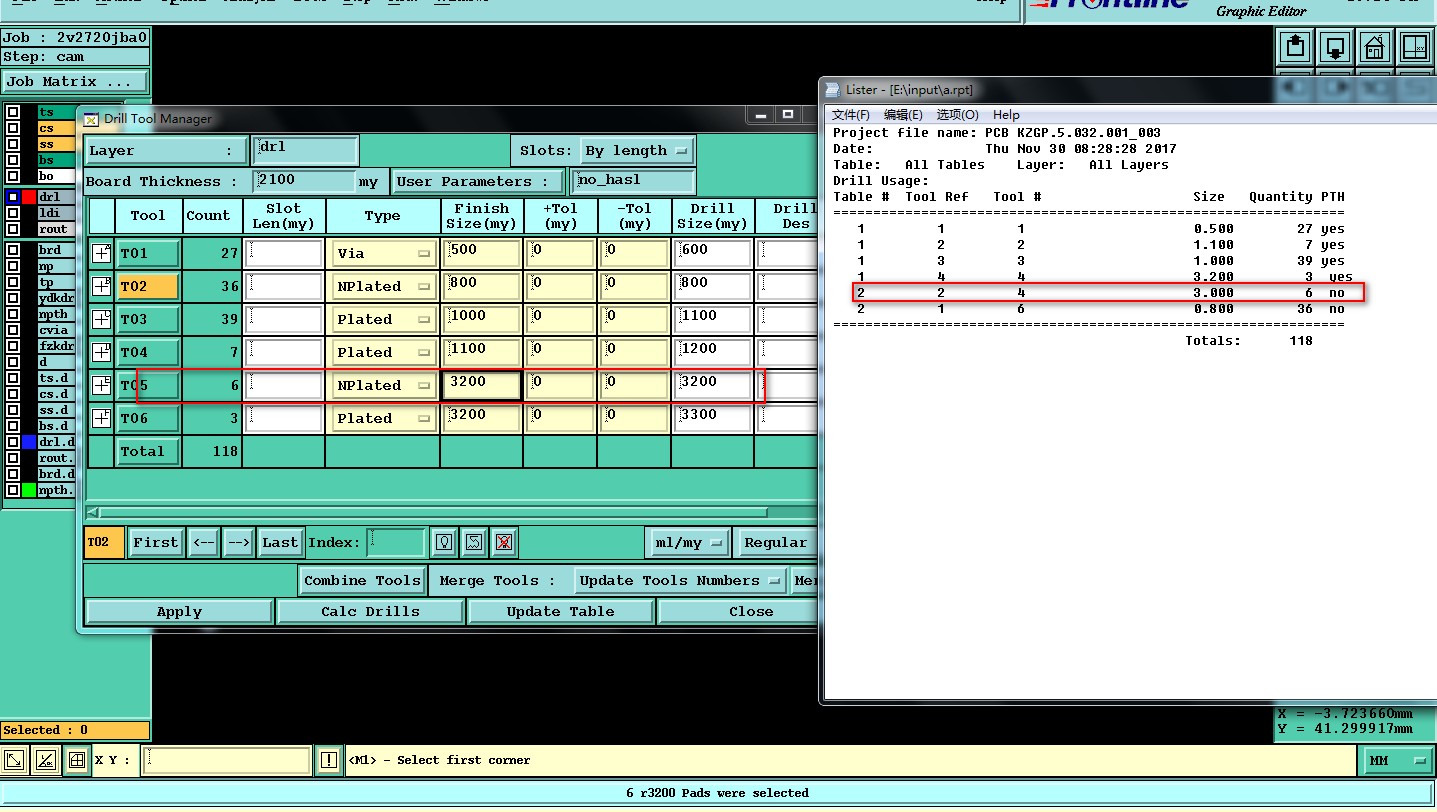Click the green color swatch of mpth. layer

click(29, 490)
